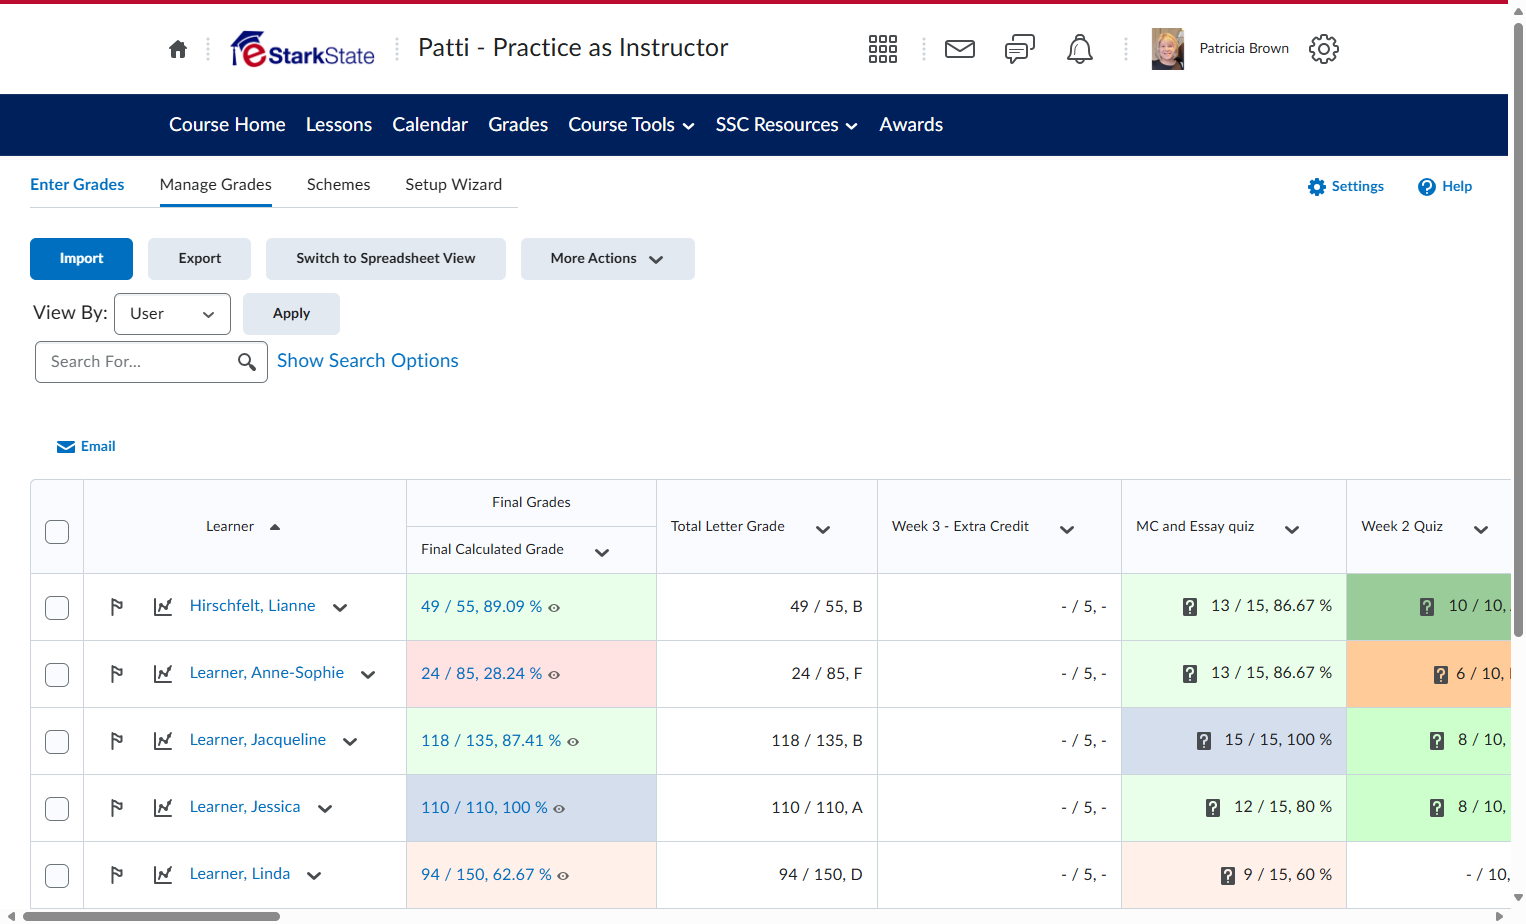Flag learner Linda
The image size is (1526, 924).
(x=117, y=875)
